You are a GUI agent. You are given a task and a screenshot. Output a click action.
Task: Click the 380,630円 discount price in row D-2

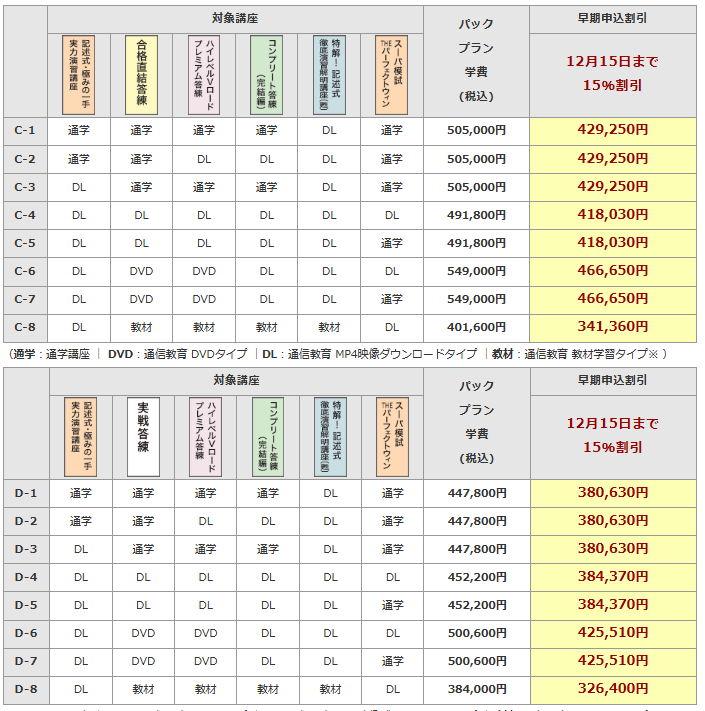[613, 521]
